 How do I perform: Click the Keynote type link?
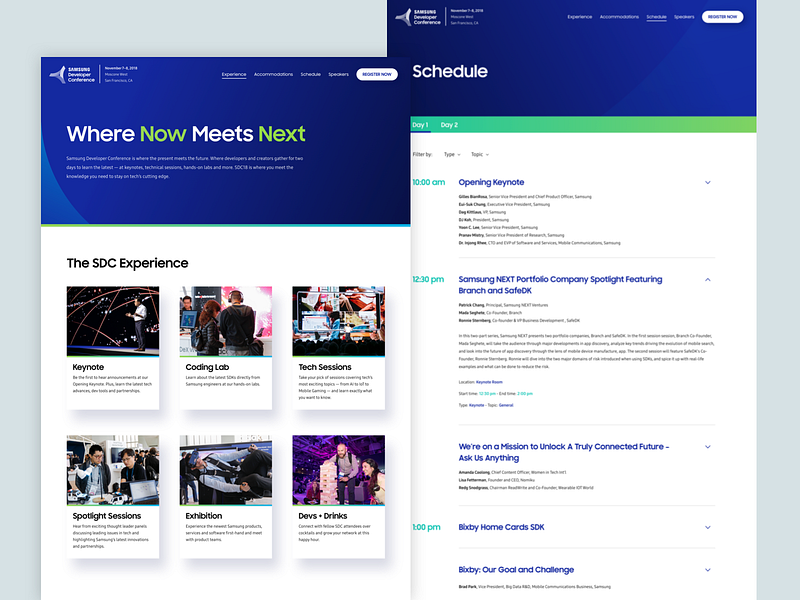477,405
